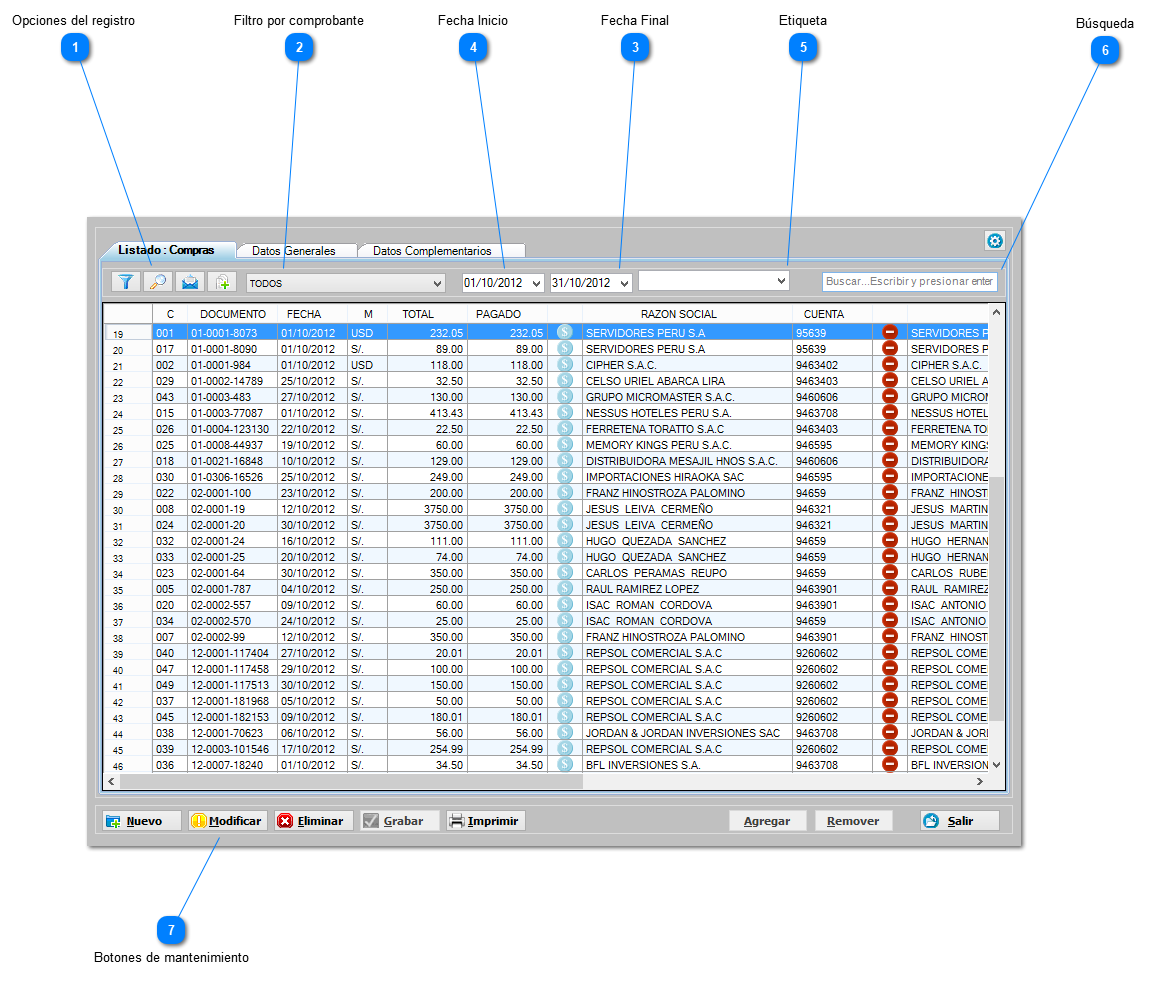Click the Nuevo button
This screenshot has width=1150, height=981.
142,820
